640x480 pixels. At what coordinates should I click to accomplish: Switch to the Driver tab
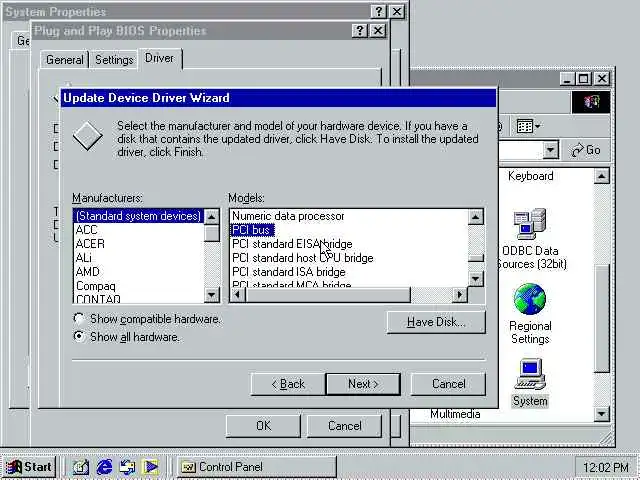(x=160, y=58)
